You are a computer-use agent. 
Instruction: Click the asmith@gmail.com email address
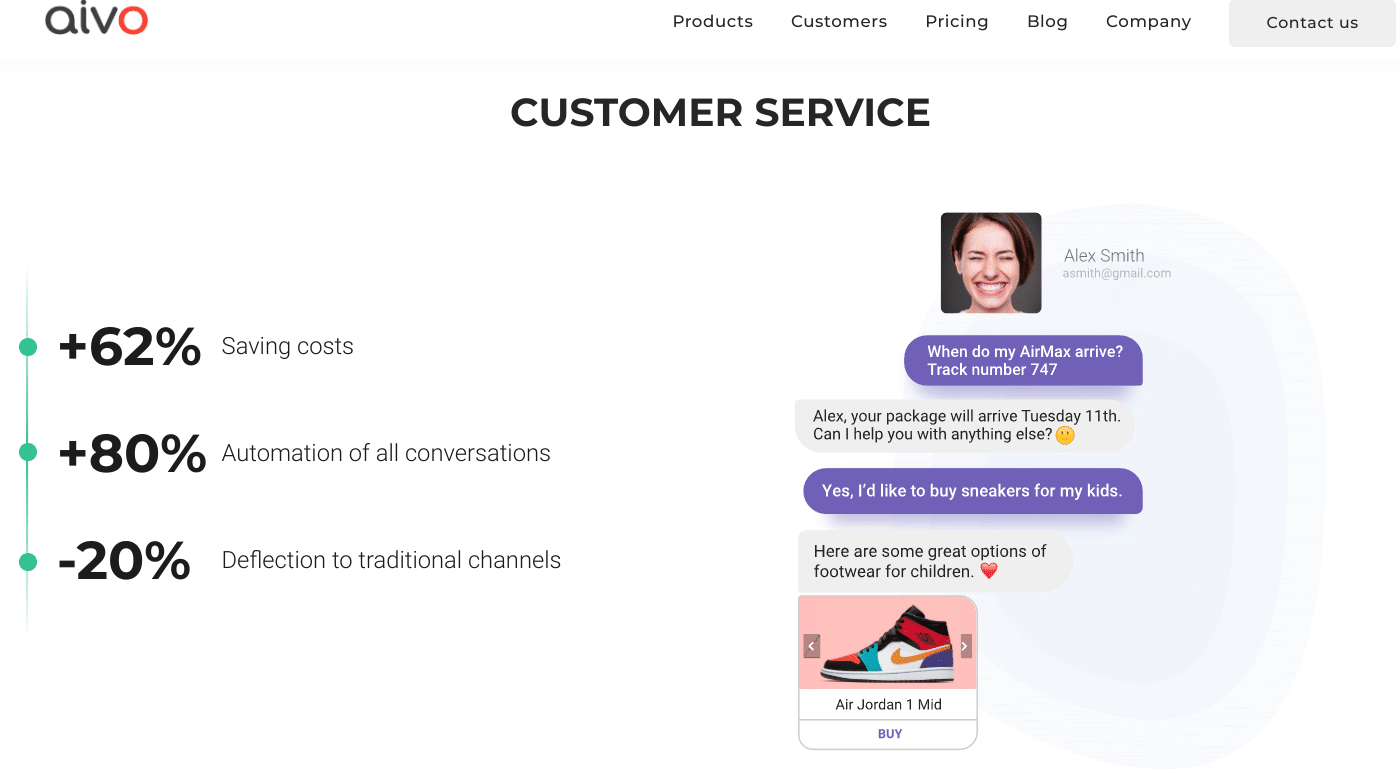pos(1116,273)
